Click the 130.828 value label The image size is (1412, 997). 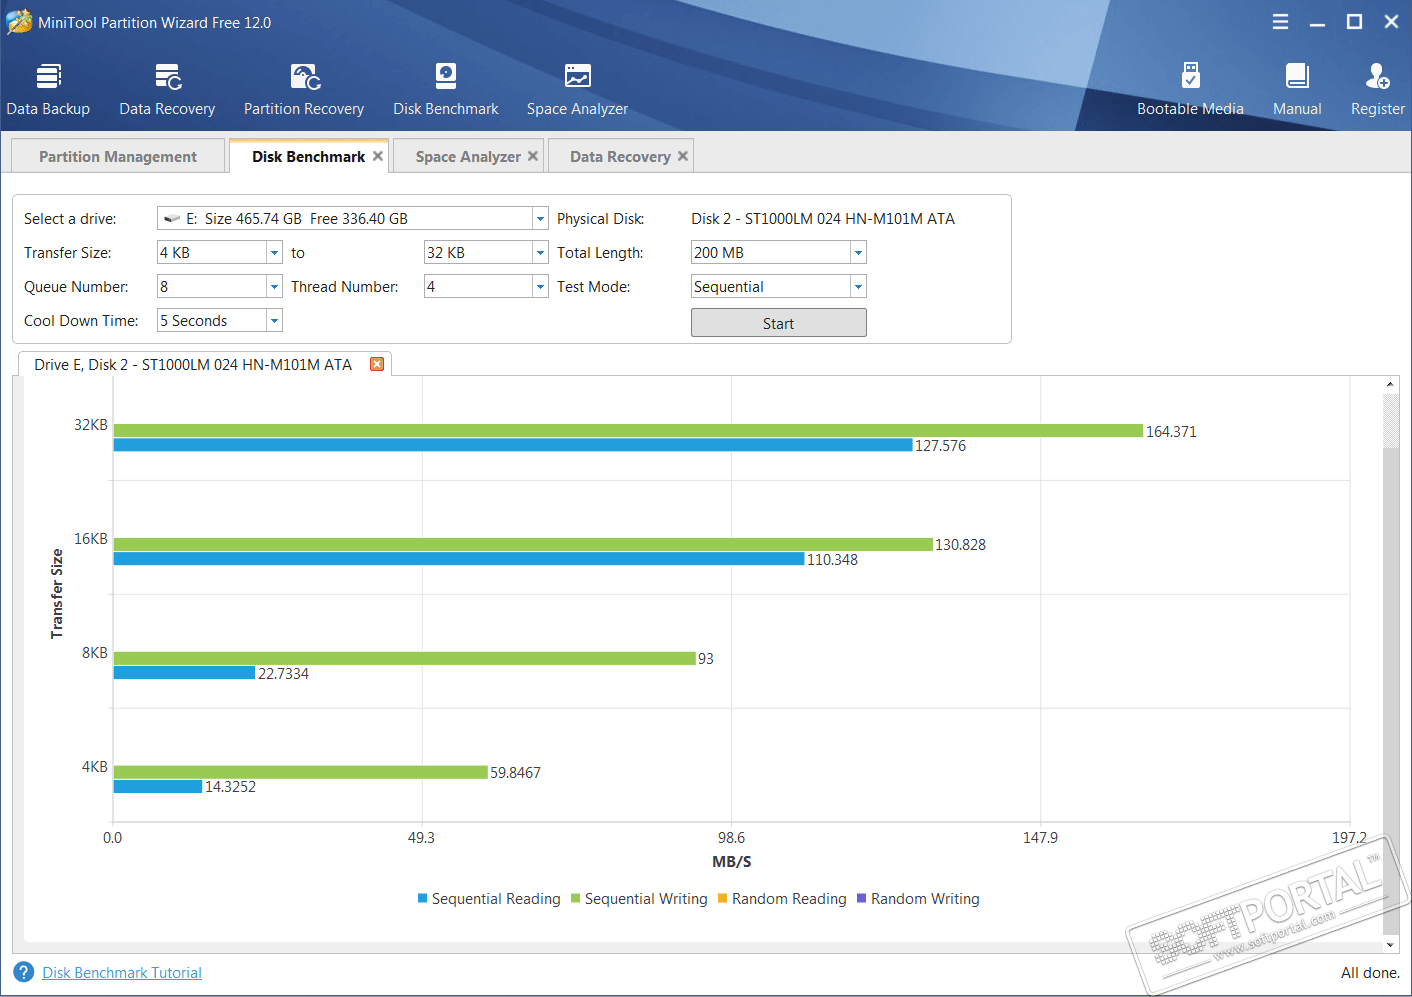[x=960, y=545]
